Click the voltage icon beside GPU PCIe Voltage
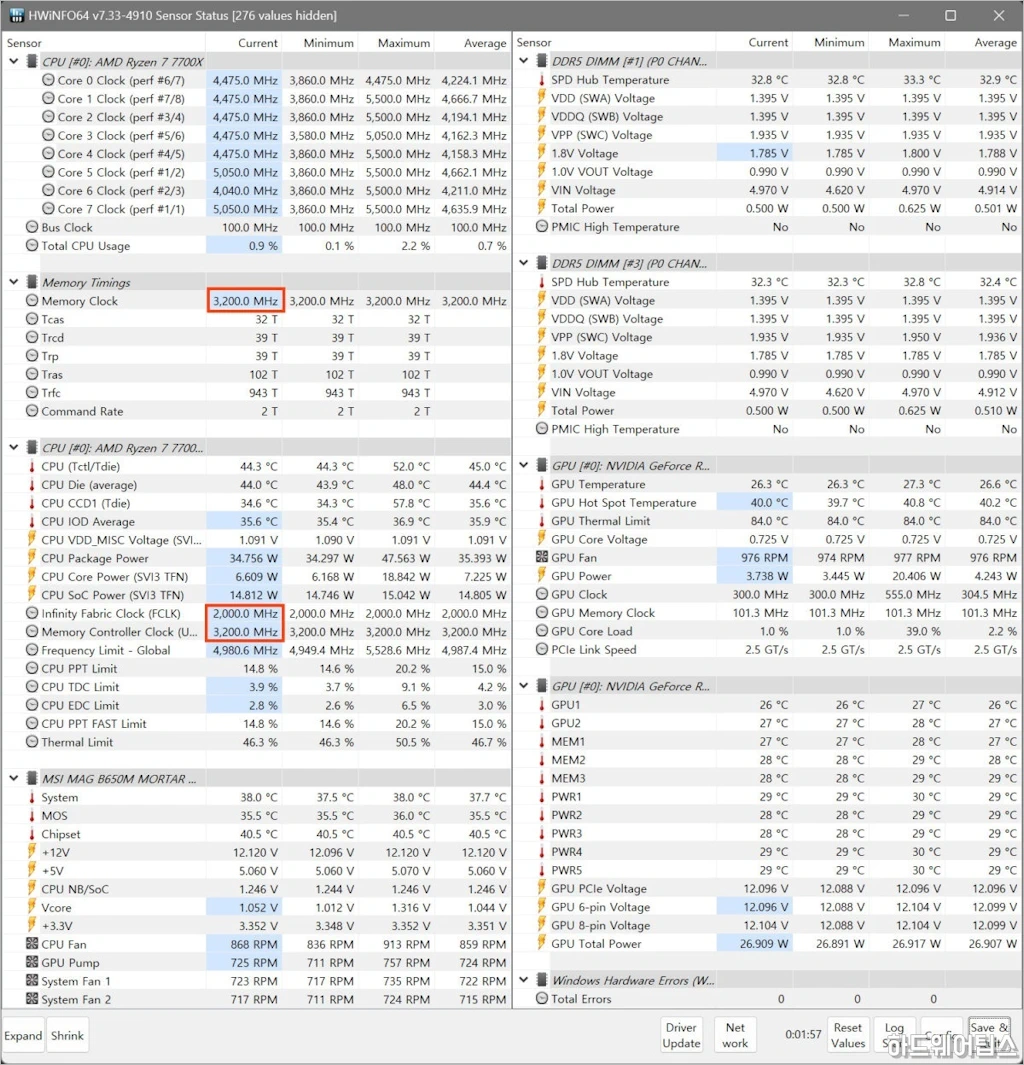Image resolution: width=1024 pixels, height=1065 pixels. 542,888
